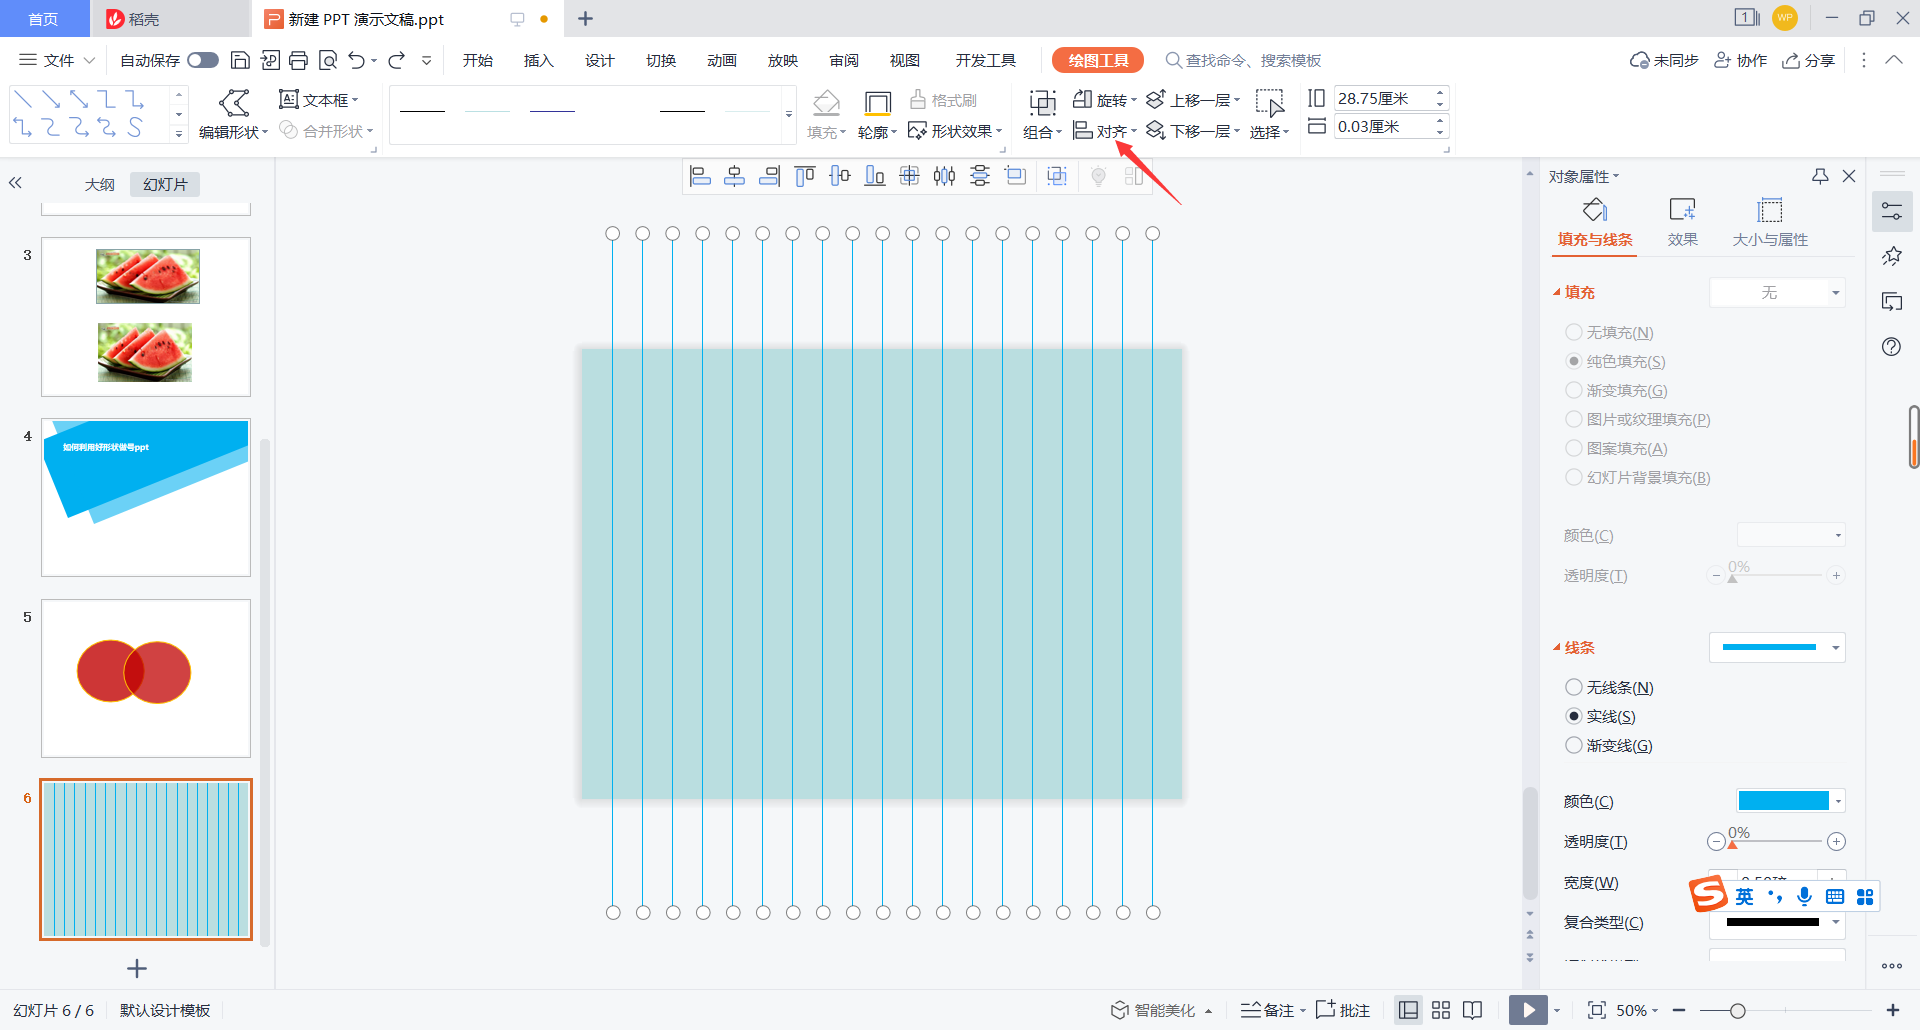
Task: Click the group objects icon in floating toolbar
Action: coord(1057,177)
